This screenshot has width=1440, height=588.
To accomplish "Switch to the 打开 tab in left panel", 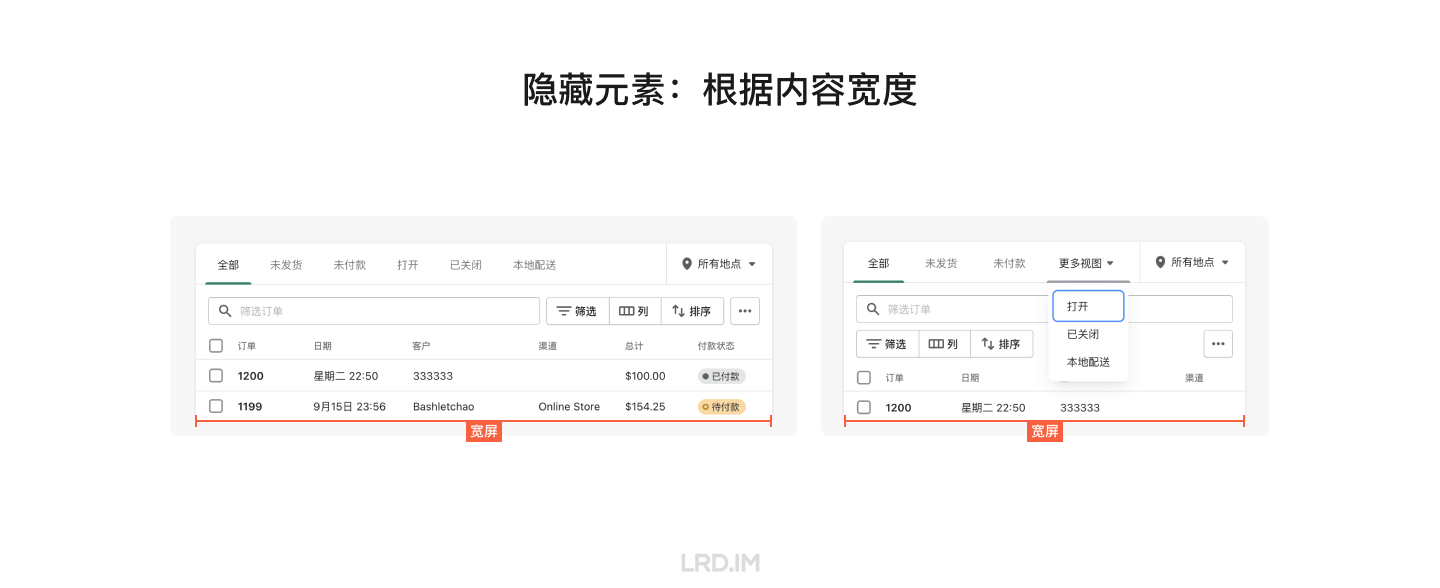I will [x=407, y=265].
